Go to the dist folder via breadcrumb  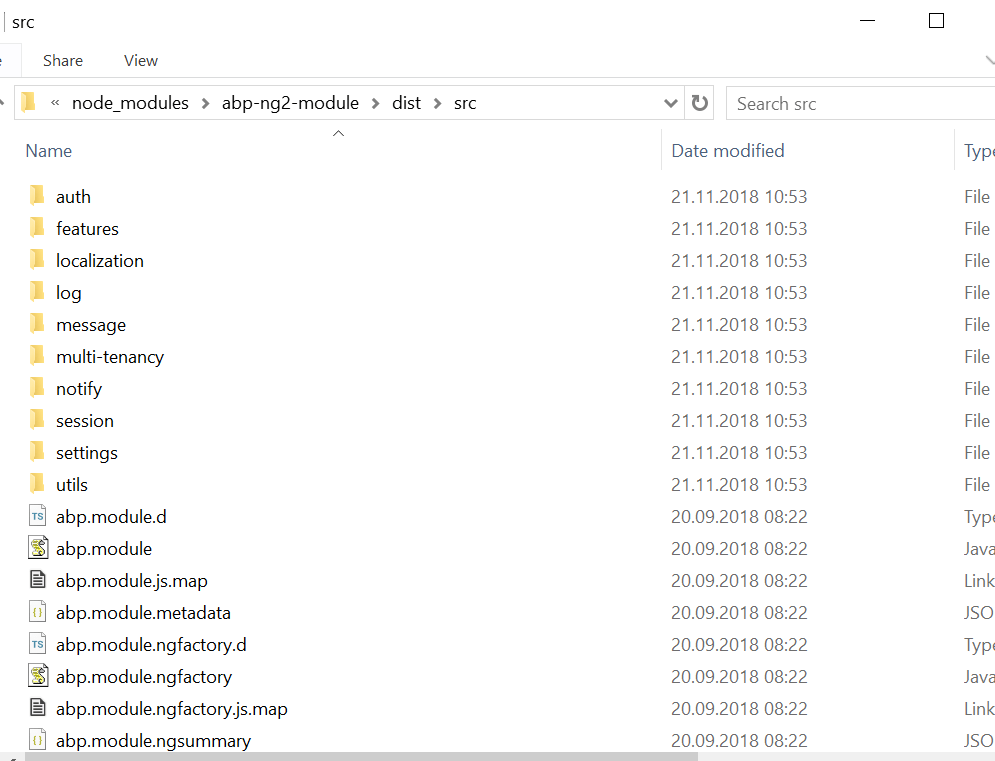pyautogui.click(x=406, y=102)
